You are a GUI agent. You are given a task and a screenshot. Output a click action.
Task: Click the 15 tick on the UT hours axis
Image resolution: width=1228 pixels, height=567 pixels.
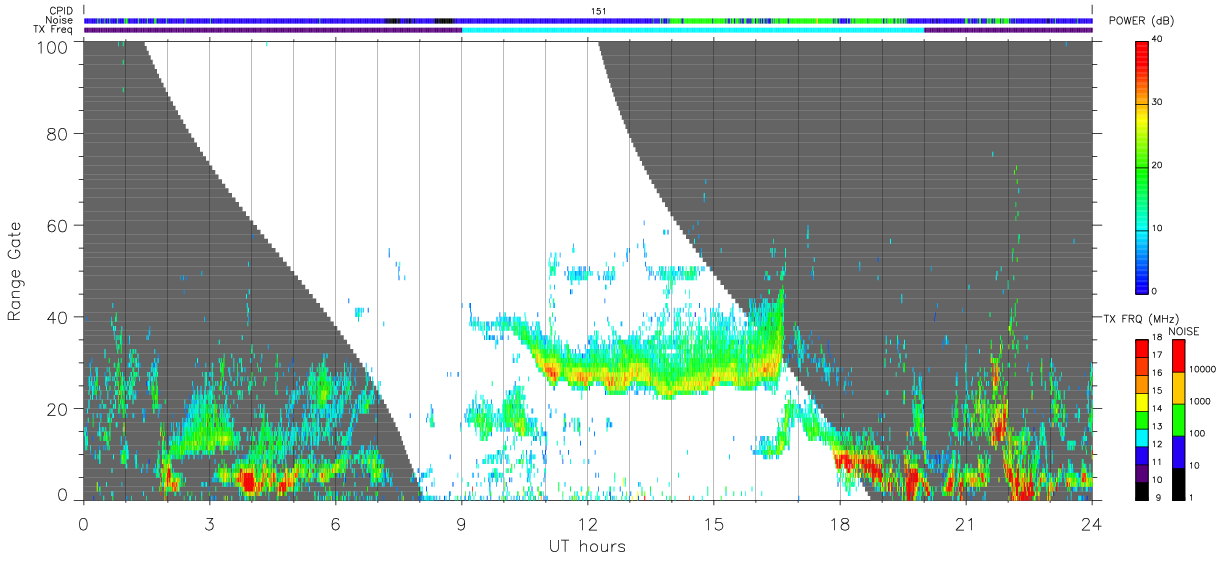[x=714, y=523]
